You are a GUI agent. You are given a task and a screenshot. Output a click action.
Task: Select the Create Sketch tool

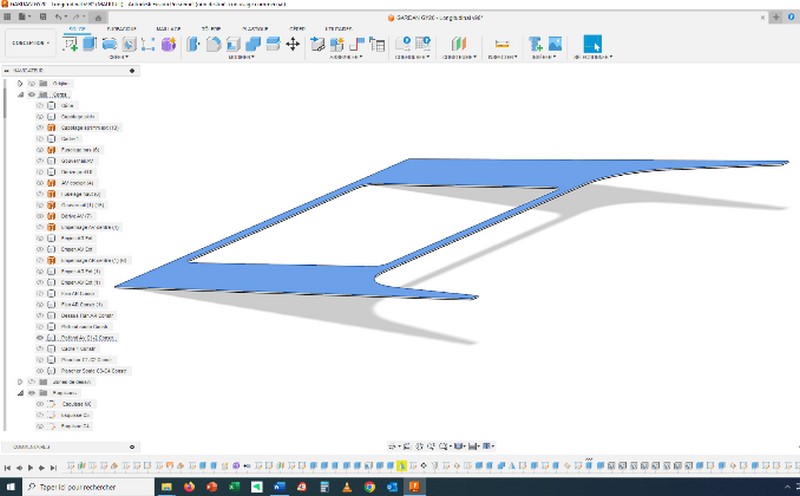point(71,43)
